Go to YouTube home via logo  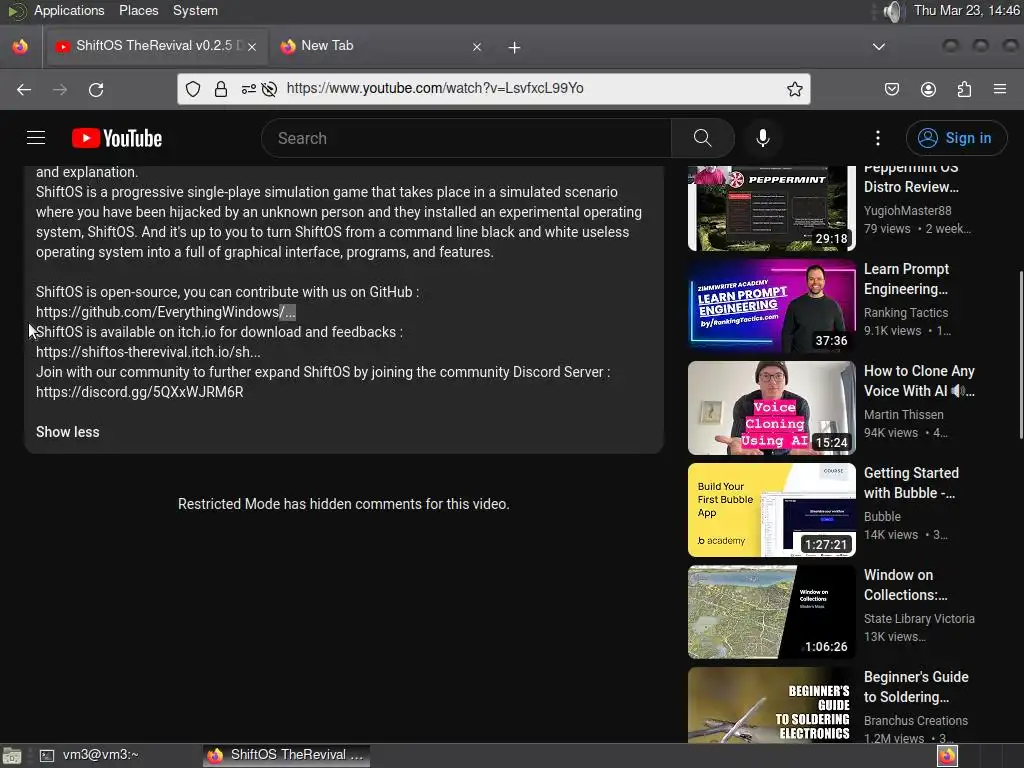pos(117,138)
